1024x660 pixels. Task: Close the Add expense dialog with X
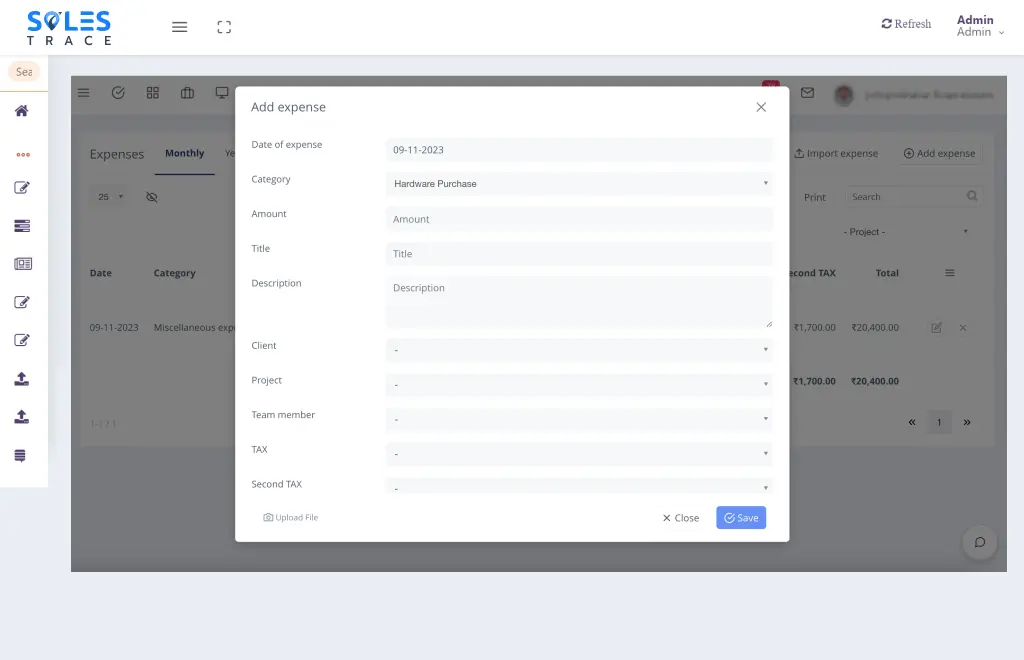[761, 107]
